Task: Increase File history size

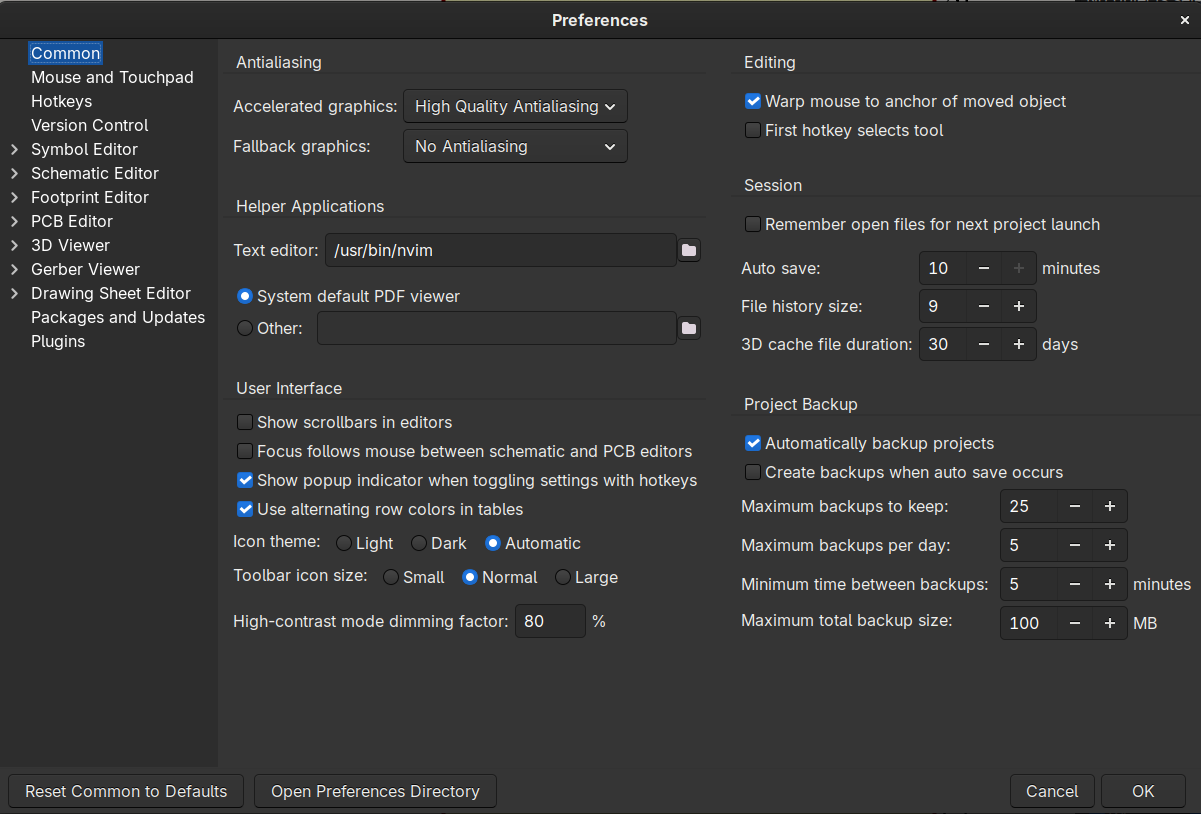Action: [1019, 306]
